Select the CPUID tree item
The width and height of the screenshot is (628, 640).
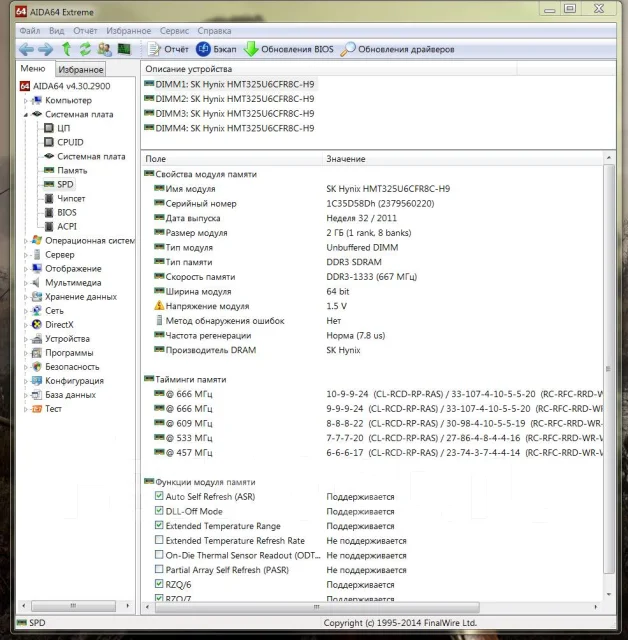pos(70,142)
